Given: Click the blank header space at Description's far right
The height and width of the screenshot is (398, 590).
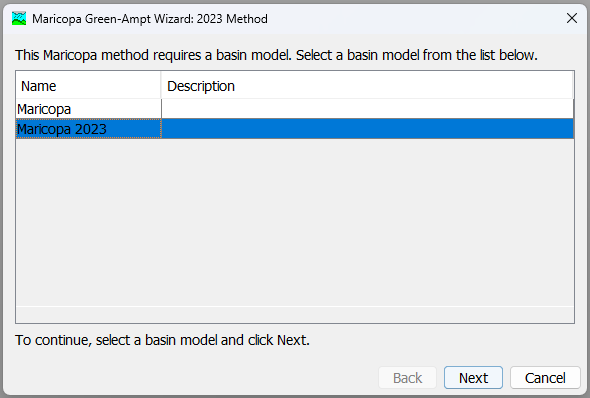Looking at the screenshot, I should [489, 86].
